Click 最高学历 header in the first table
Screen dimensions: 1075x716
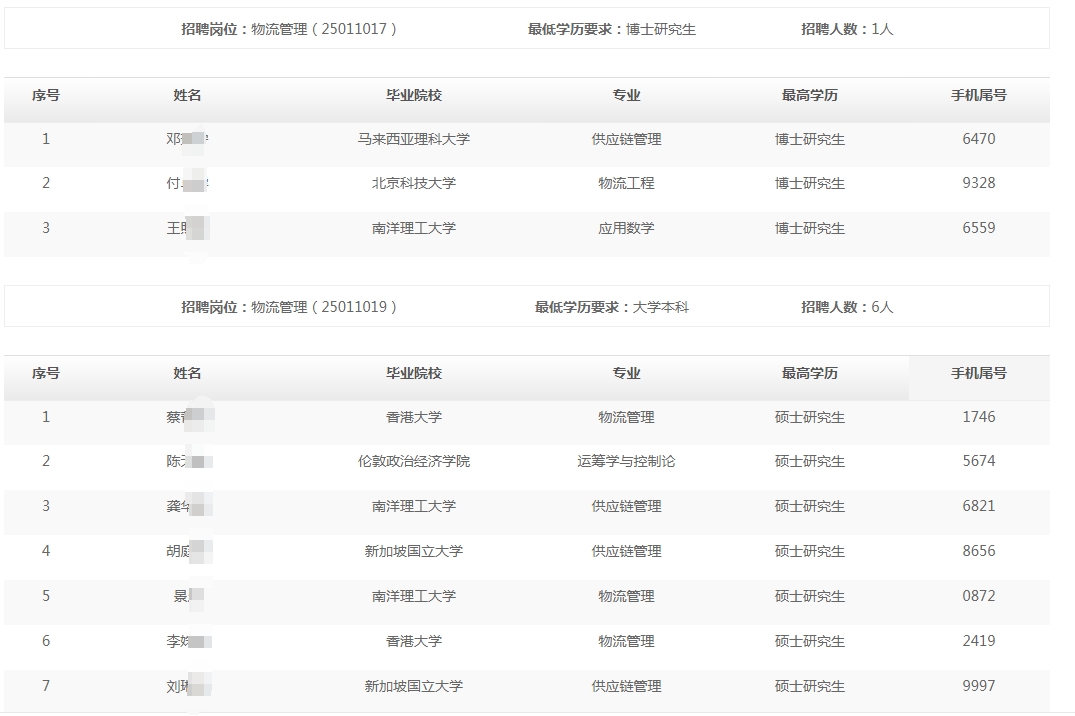(809, 95)
